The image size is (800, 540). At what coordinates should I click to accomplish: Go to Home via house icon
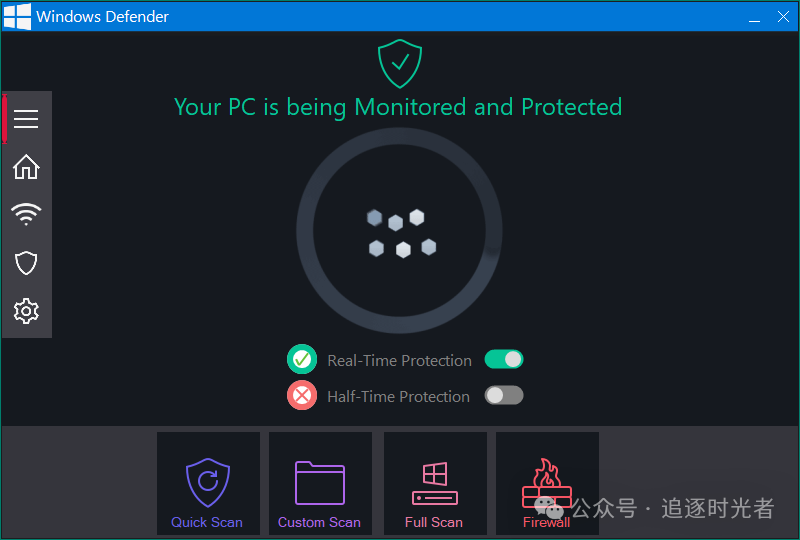(x=26, y=167)
